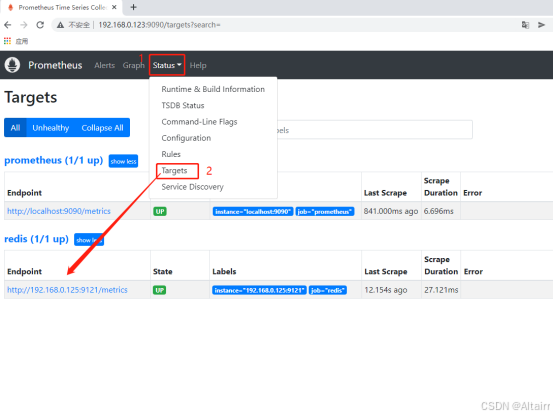The height and width of the screenshot is (417, 554).
Task: Click the browser forward arrow
Action: coord(24,25)
